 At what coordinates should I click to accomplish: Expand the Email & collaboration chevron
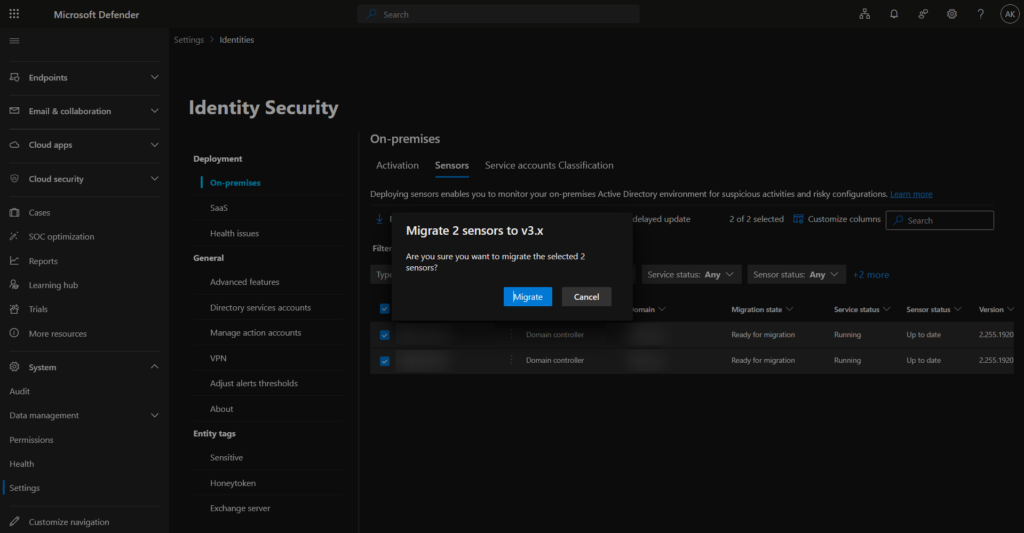pos(155,111)
